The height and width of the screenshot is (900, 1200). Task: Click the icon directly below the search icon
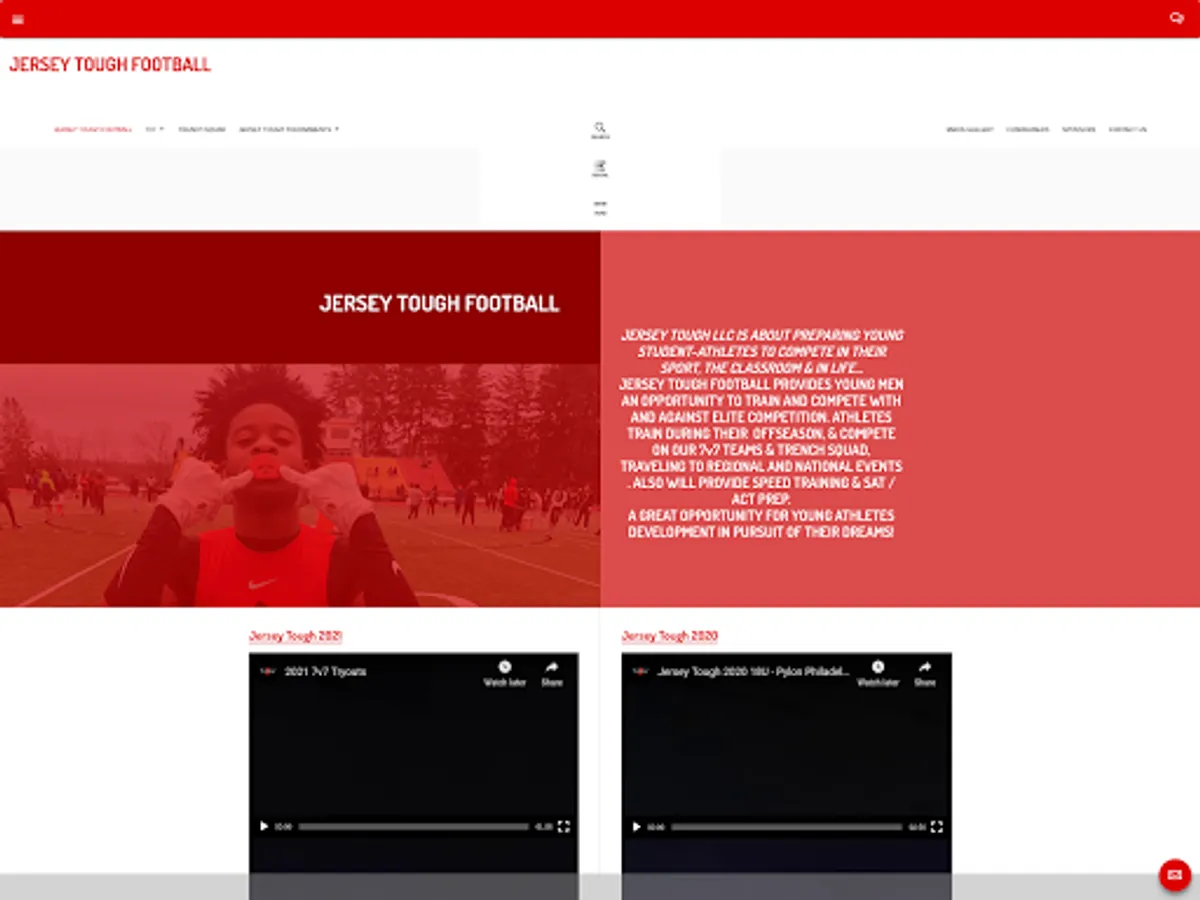click(x=600, y=167)
